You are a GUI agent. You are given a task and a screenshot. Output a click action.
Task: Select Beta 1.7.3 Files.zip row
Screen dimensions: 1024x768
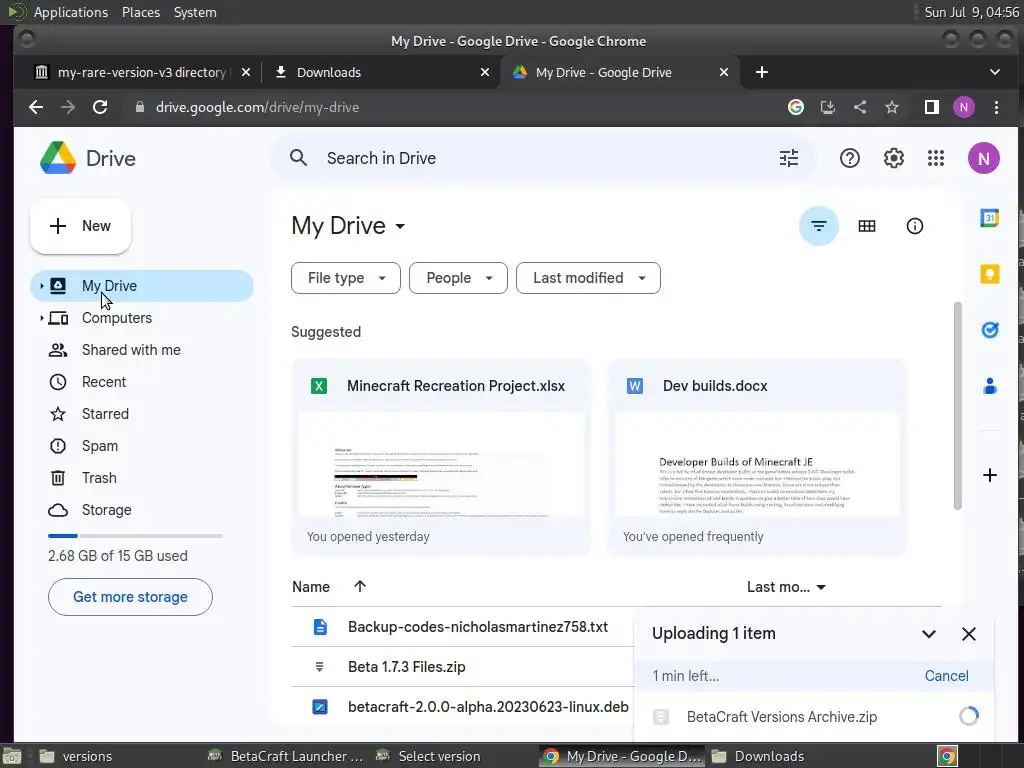(462, 667)
